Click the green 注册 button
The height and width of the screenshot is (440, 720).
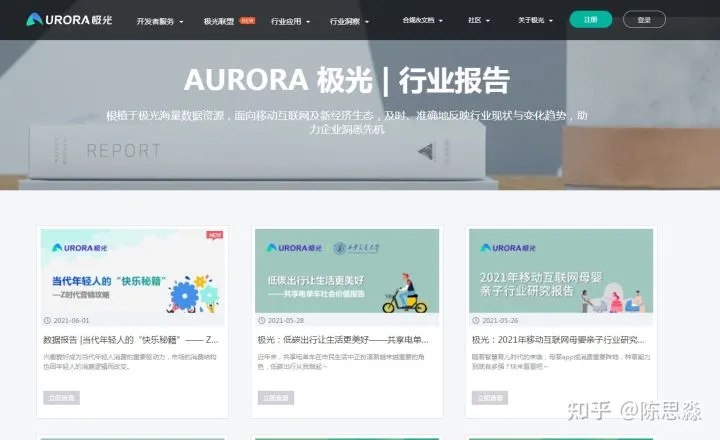[x=591, y=19]
